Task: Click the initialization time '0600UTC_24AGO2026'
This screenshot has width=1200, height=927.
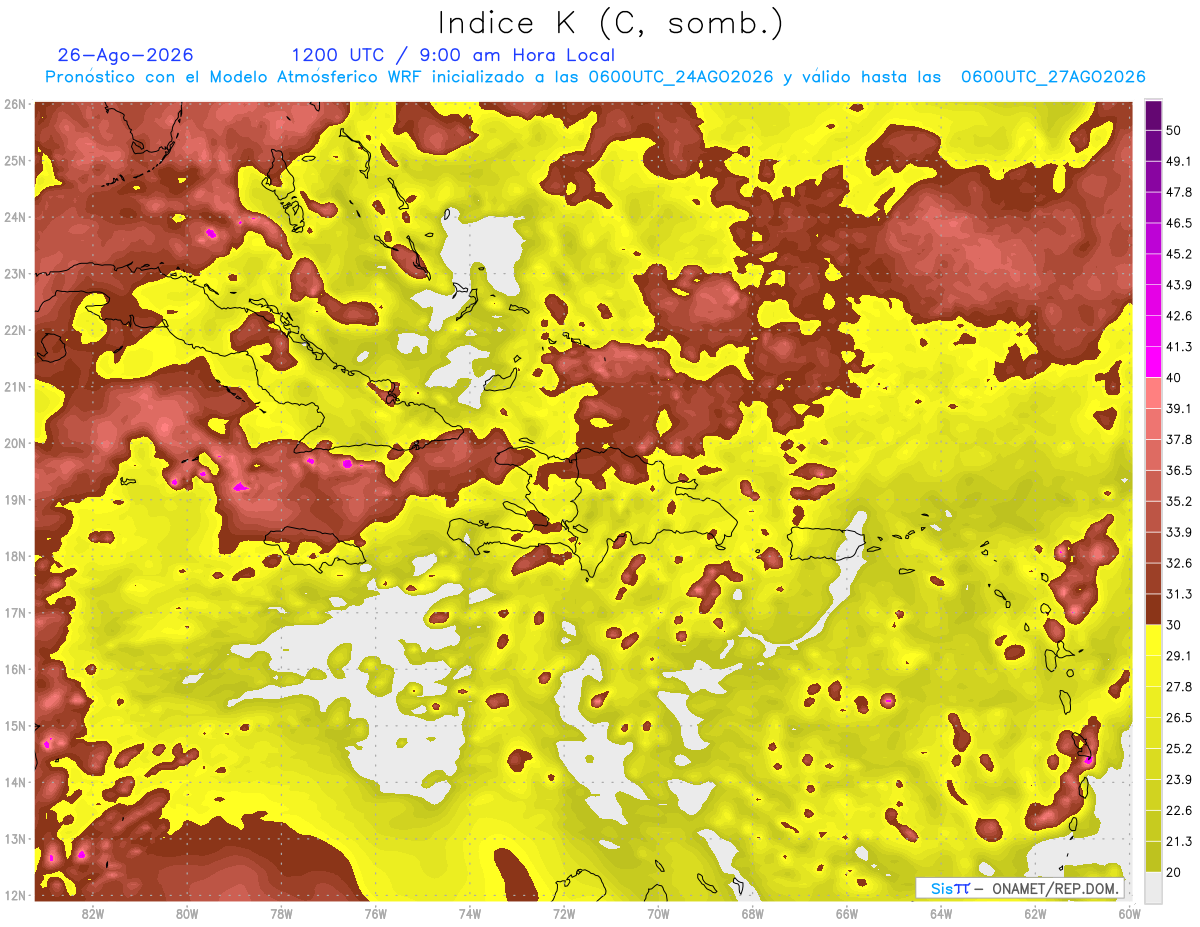Action: pyautogui.click(x=681, y=77)
